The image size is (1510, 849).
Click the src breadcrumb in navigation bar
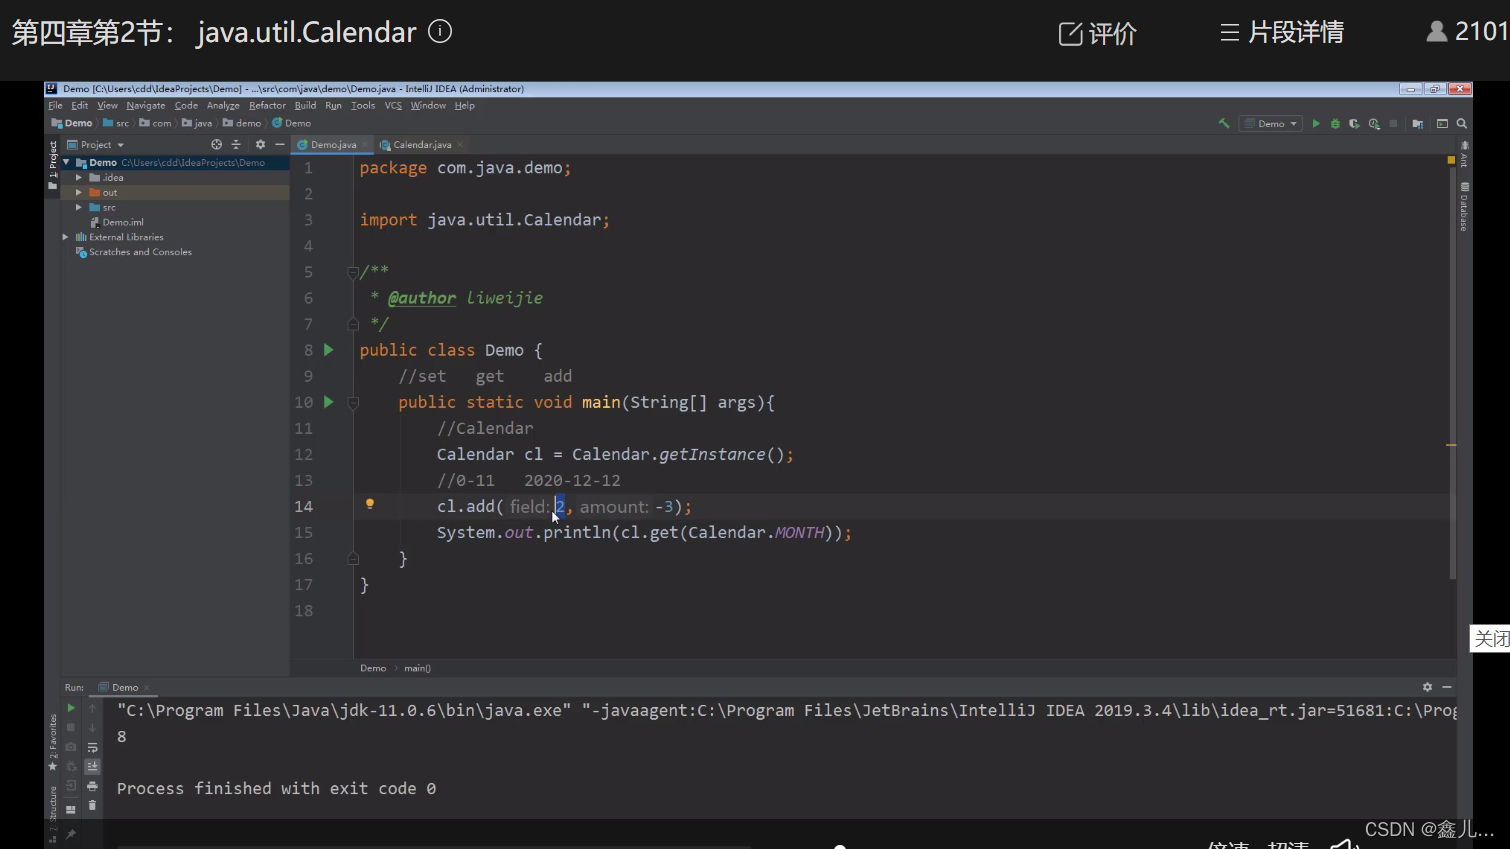tap(116, 124)
